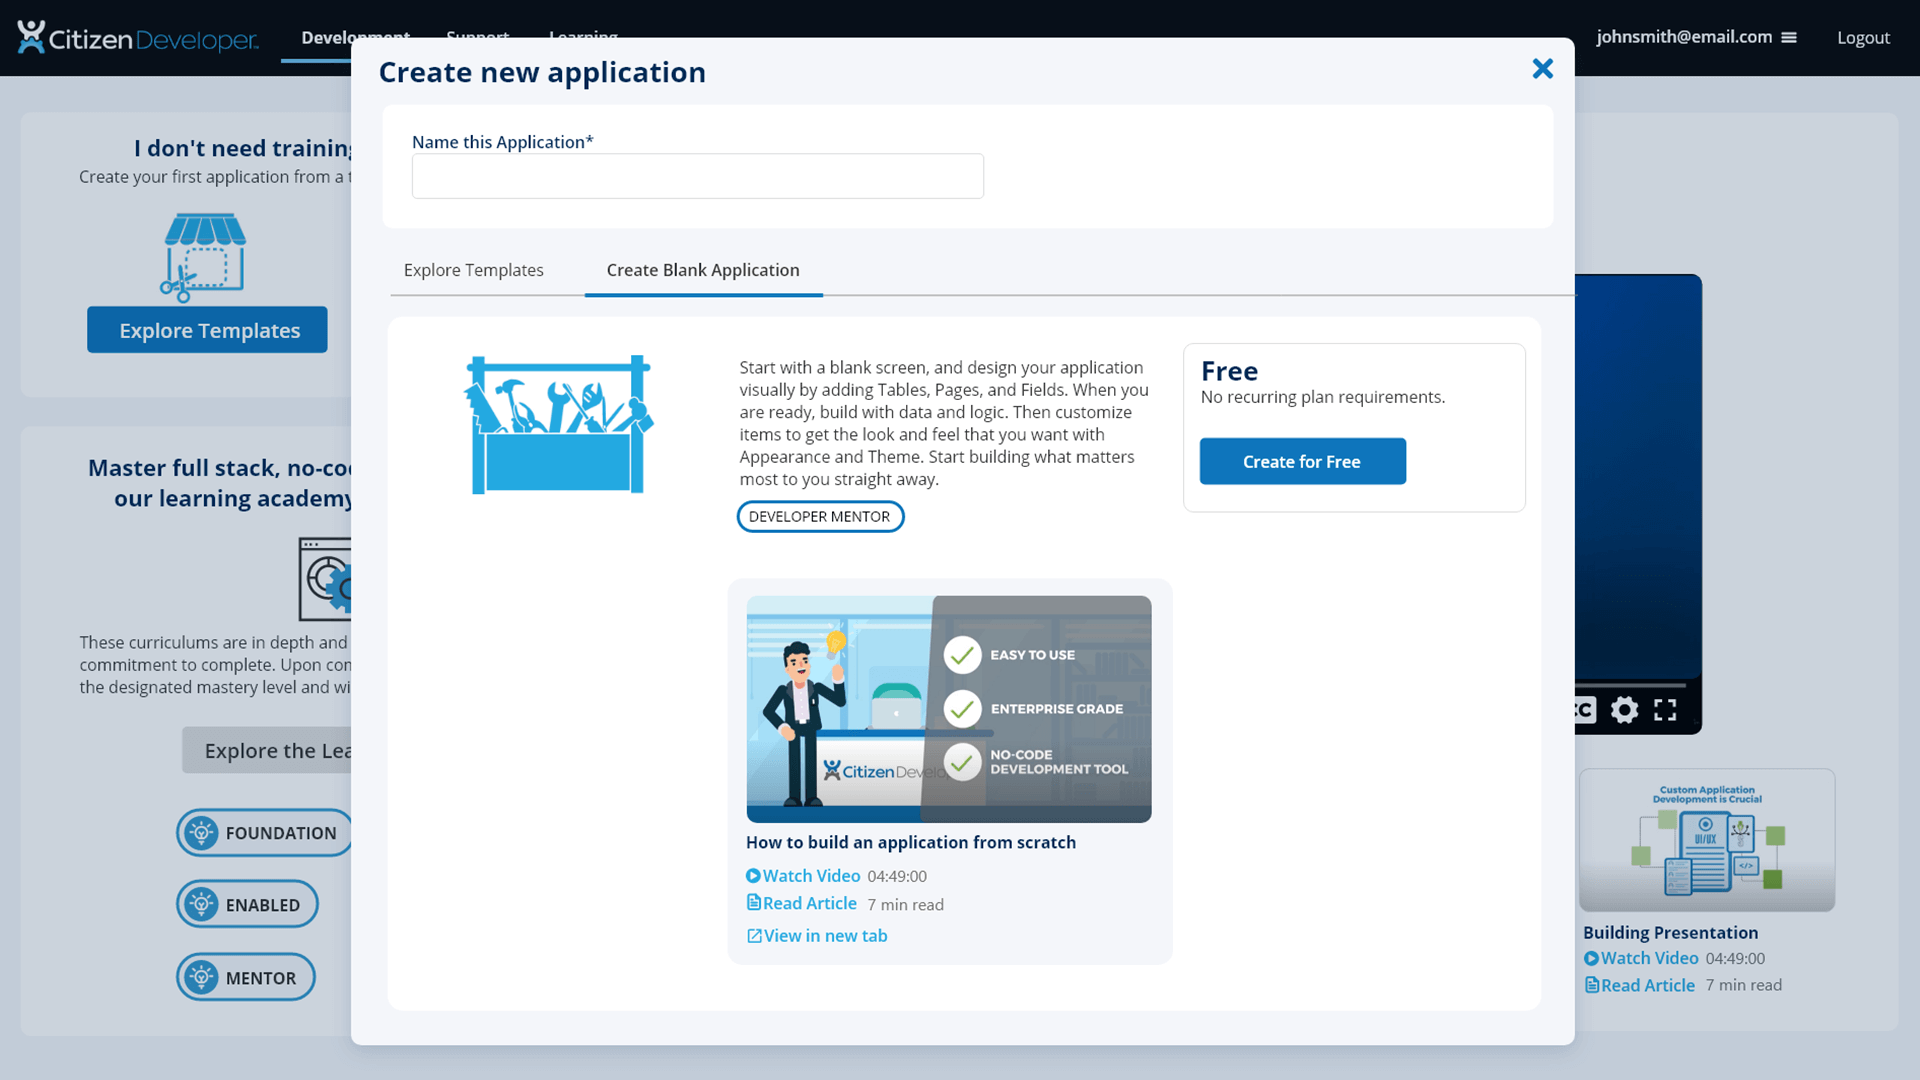Click the ENABLED badge lightbulb icon
1920x1080 pixels.
(201, 904)
